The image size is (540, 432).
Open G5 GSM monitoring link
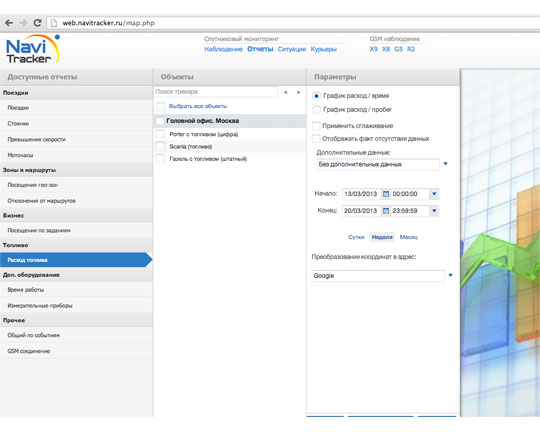pyautogui.click(x=398, y=49)
